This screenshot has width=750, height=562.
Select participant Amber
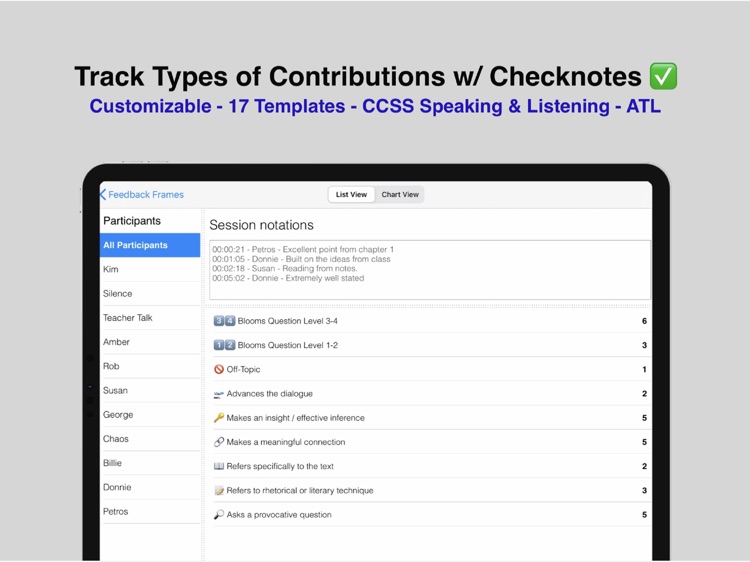150,342
